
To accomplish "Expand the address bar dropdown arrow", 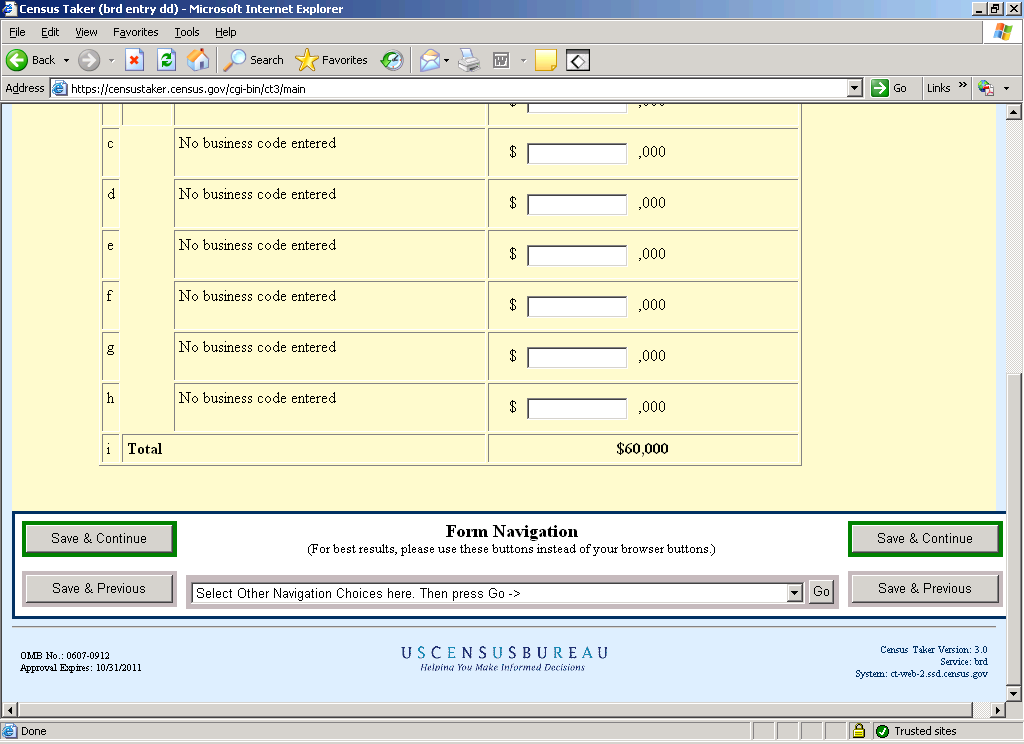I will coord(854,88).
